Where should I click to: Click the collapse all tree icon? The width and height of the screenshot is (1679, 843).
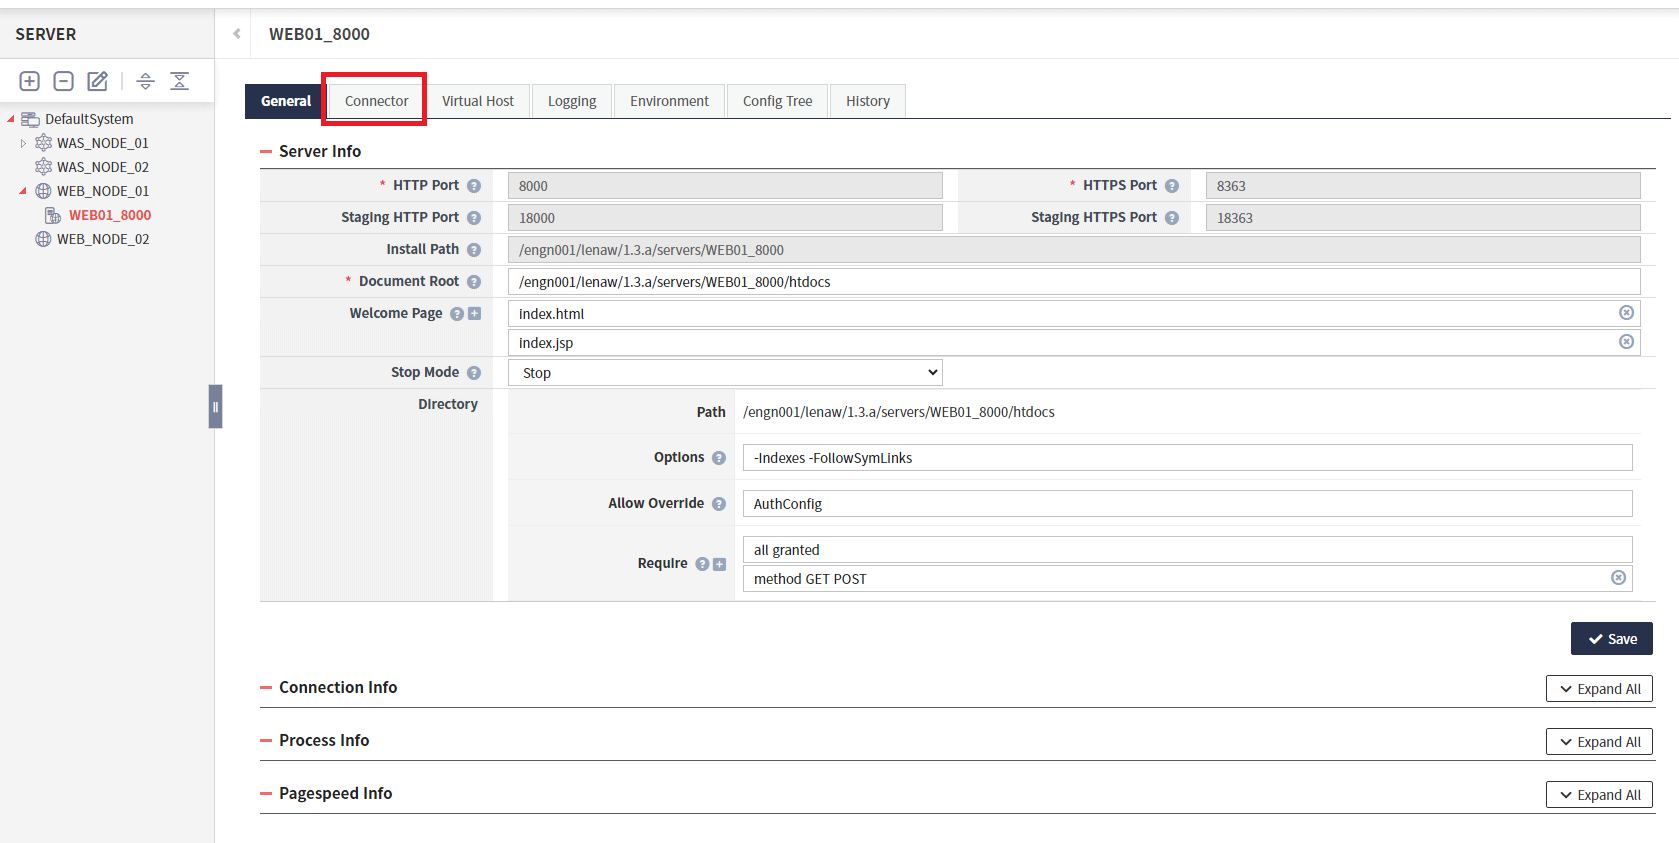point(179,81)
